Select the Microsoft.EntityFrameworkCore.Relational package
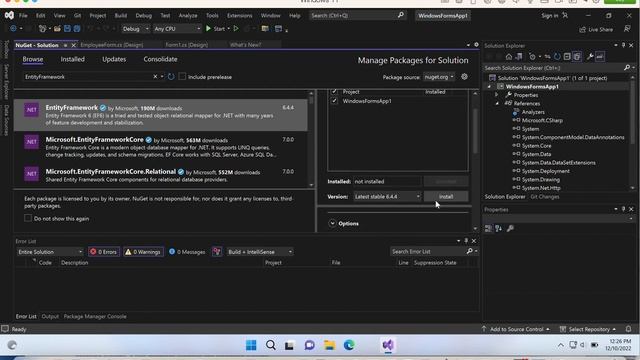The height and width of the screenshot is (360, 640). (x=161, y=175)
